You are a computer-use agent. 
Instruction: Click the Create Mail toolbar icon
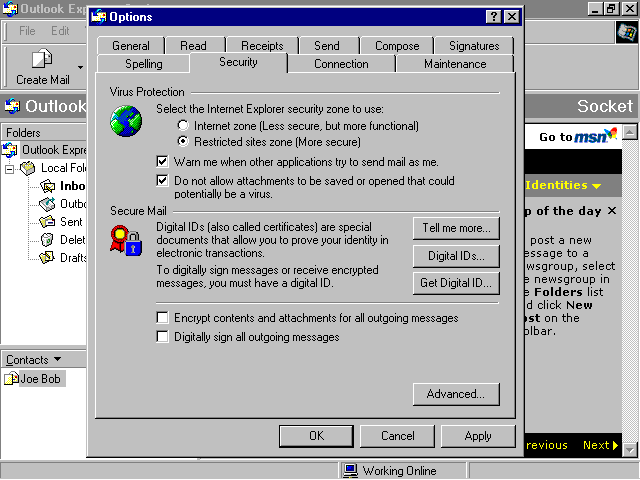coord(42,59)
